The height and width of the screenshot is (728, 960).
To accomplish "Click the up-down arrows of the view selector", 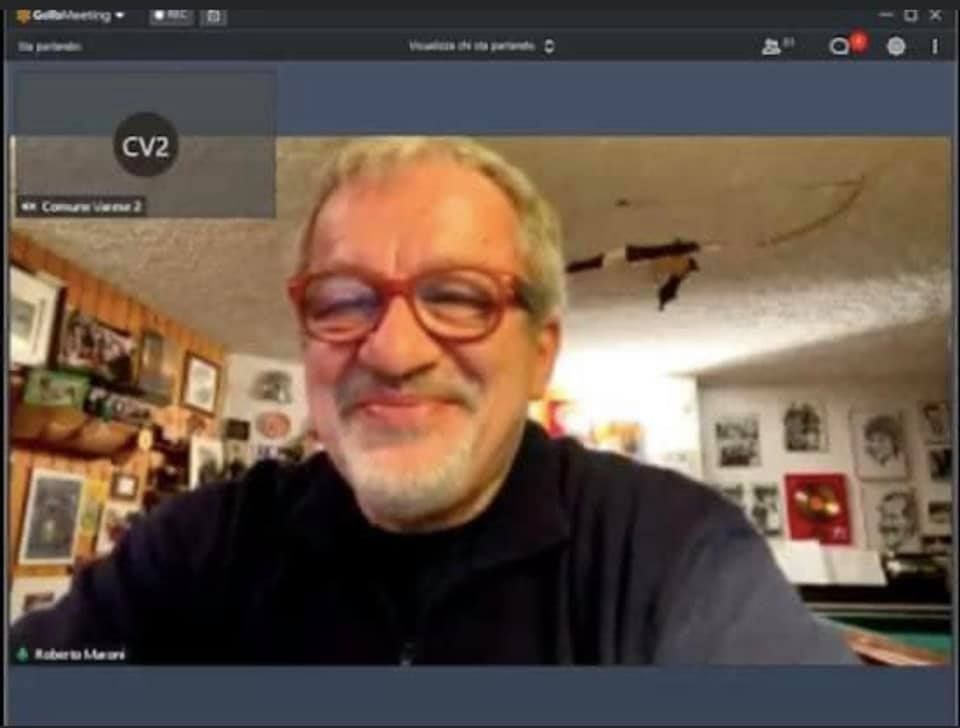I will click(x=549, y=46).
